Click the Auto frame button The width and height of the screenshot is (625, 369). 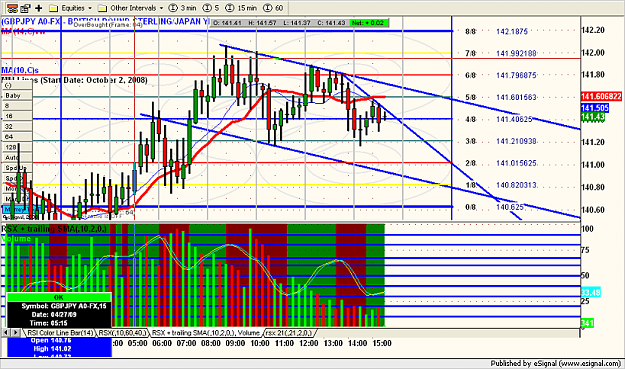coord(17,157)
